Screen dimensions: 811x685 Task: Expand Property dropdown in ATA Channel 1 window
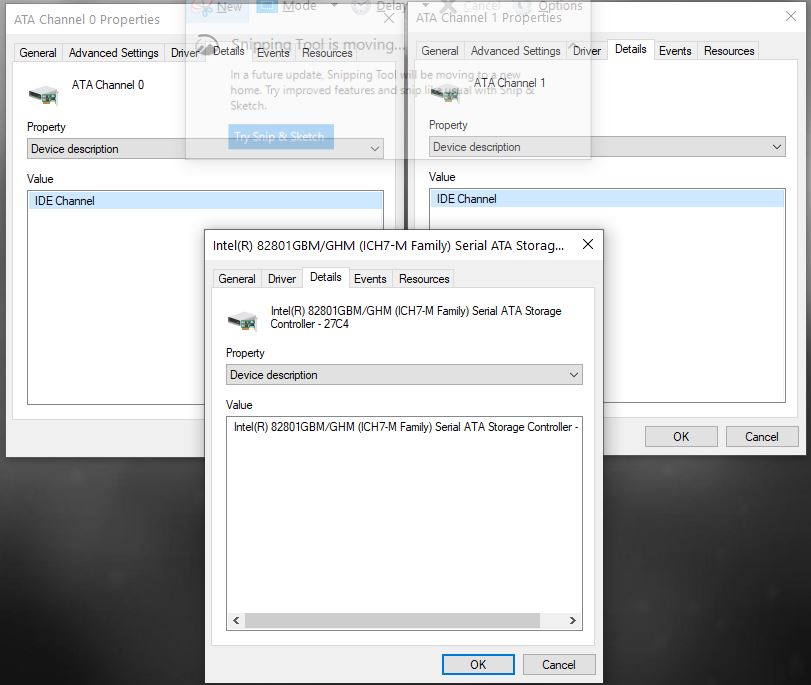click(607, 147)
